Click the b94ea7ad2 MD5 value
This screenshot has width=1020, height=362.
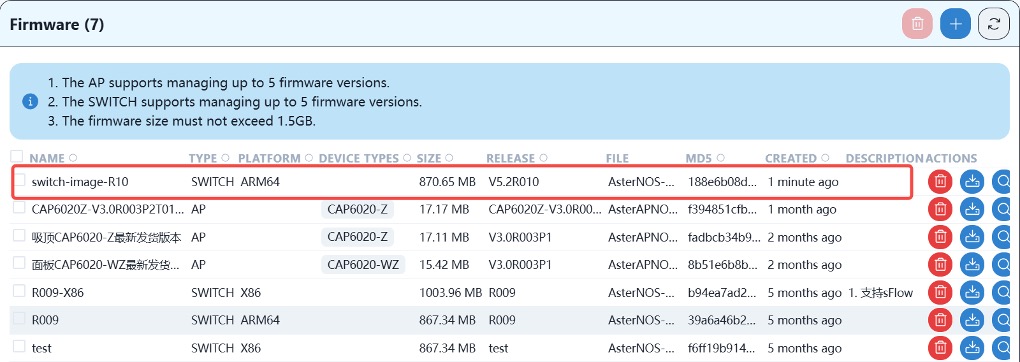coord(723,293)
